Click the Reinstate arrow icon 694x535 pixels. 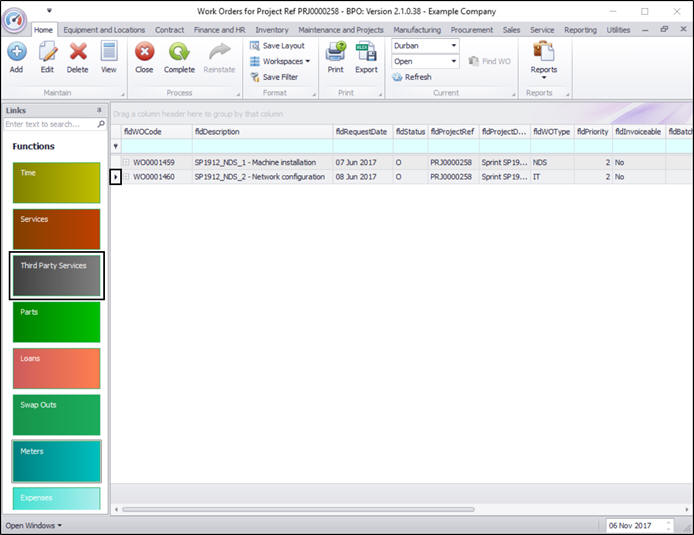[x=220, y=52]
